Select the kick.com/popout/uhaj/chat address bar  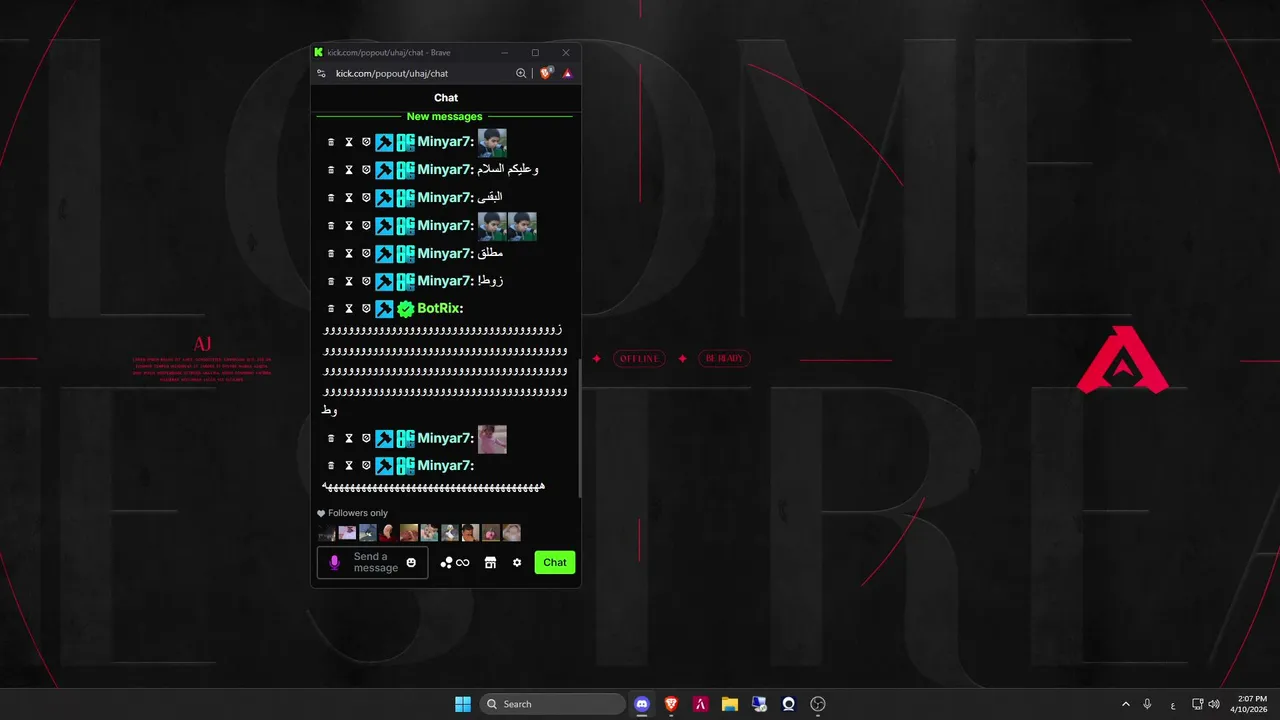(392, 73)
